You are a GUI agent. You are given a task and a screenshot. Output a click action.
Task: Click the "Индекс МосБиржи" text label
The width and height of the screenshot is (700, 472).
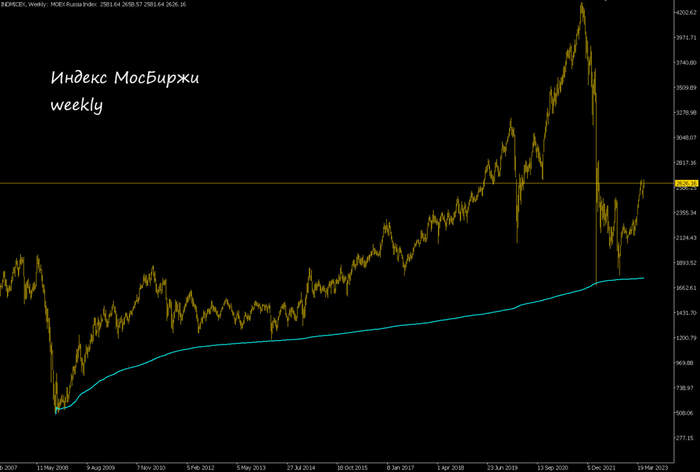[125, 78]
